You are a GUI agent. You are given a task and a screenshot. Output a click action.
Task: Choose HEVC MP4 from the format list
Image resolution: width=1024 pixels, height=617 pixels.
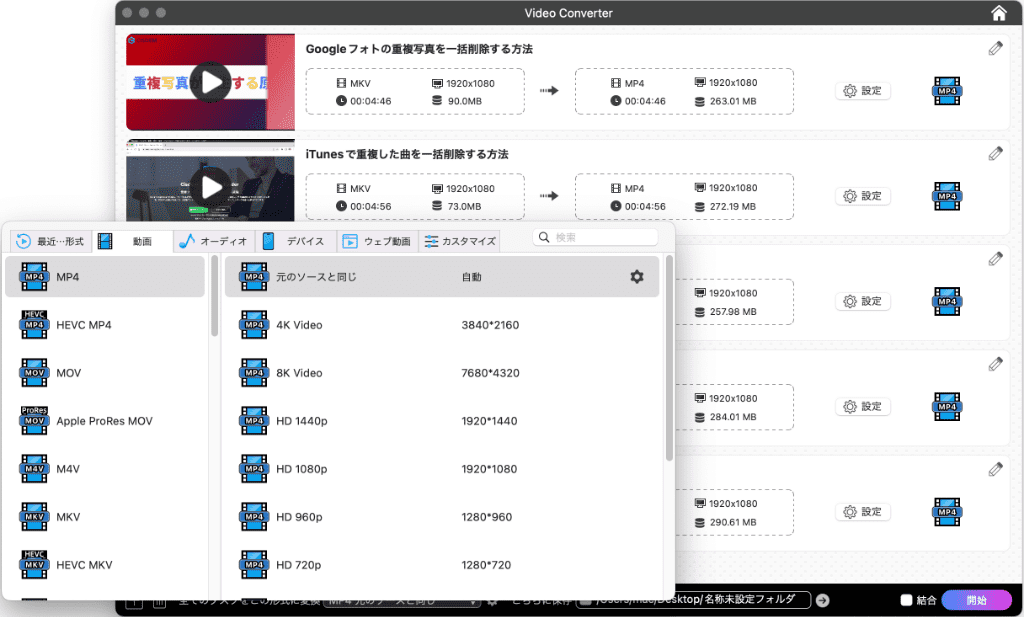click(x=84, y=325)
